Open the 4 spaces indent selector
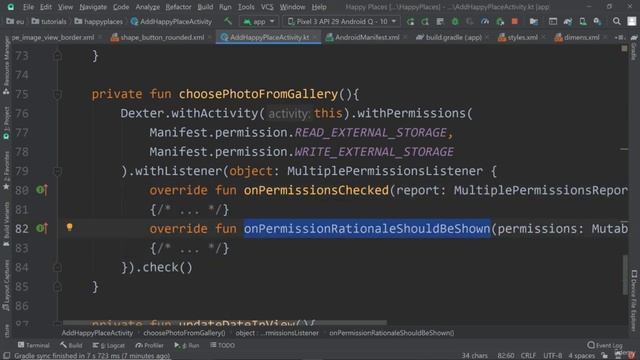The height and width of the screenshot is (360, 640). coord(581,356)
